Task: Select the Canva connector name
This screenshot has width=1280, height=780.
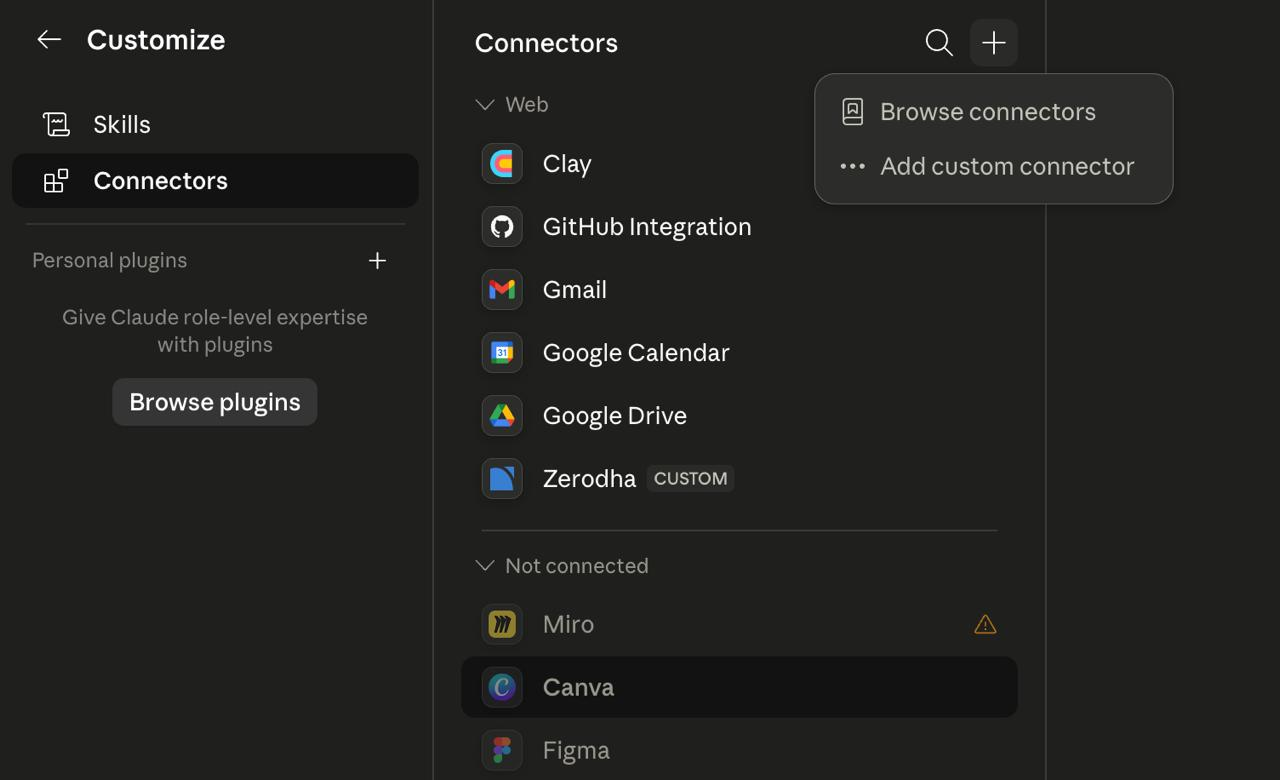Action: tap(578, 687)
